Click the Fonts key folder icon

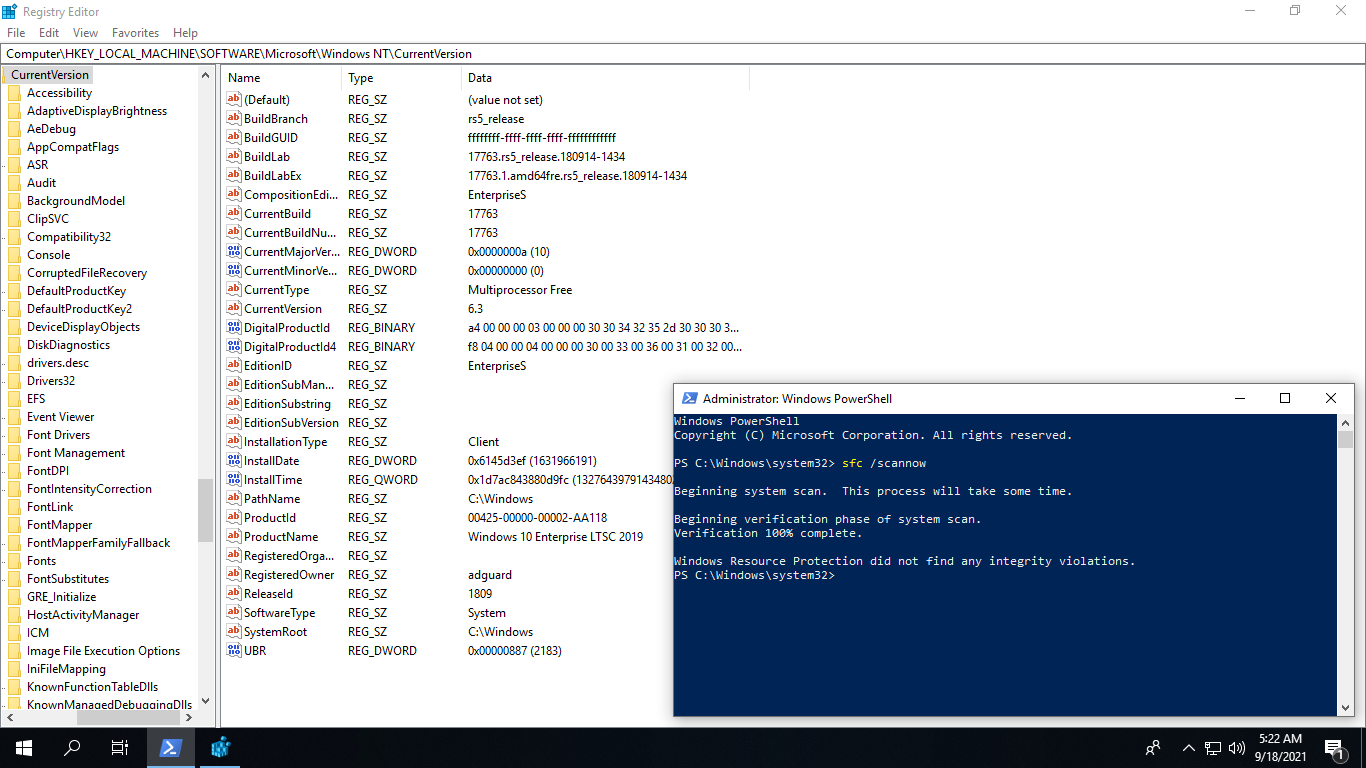click(14, 561)
